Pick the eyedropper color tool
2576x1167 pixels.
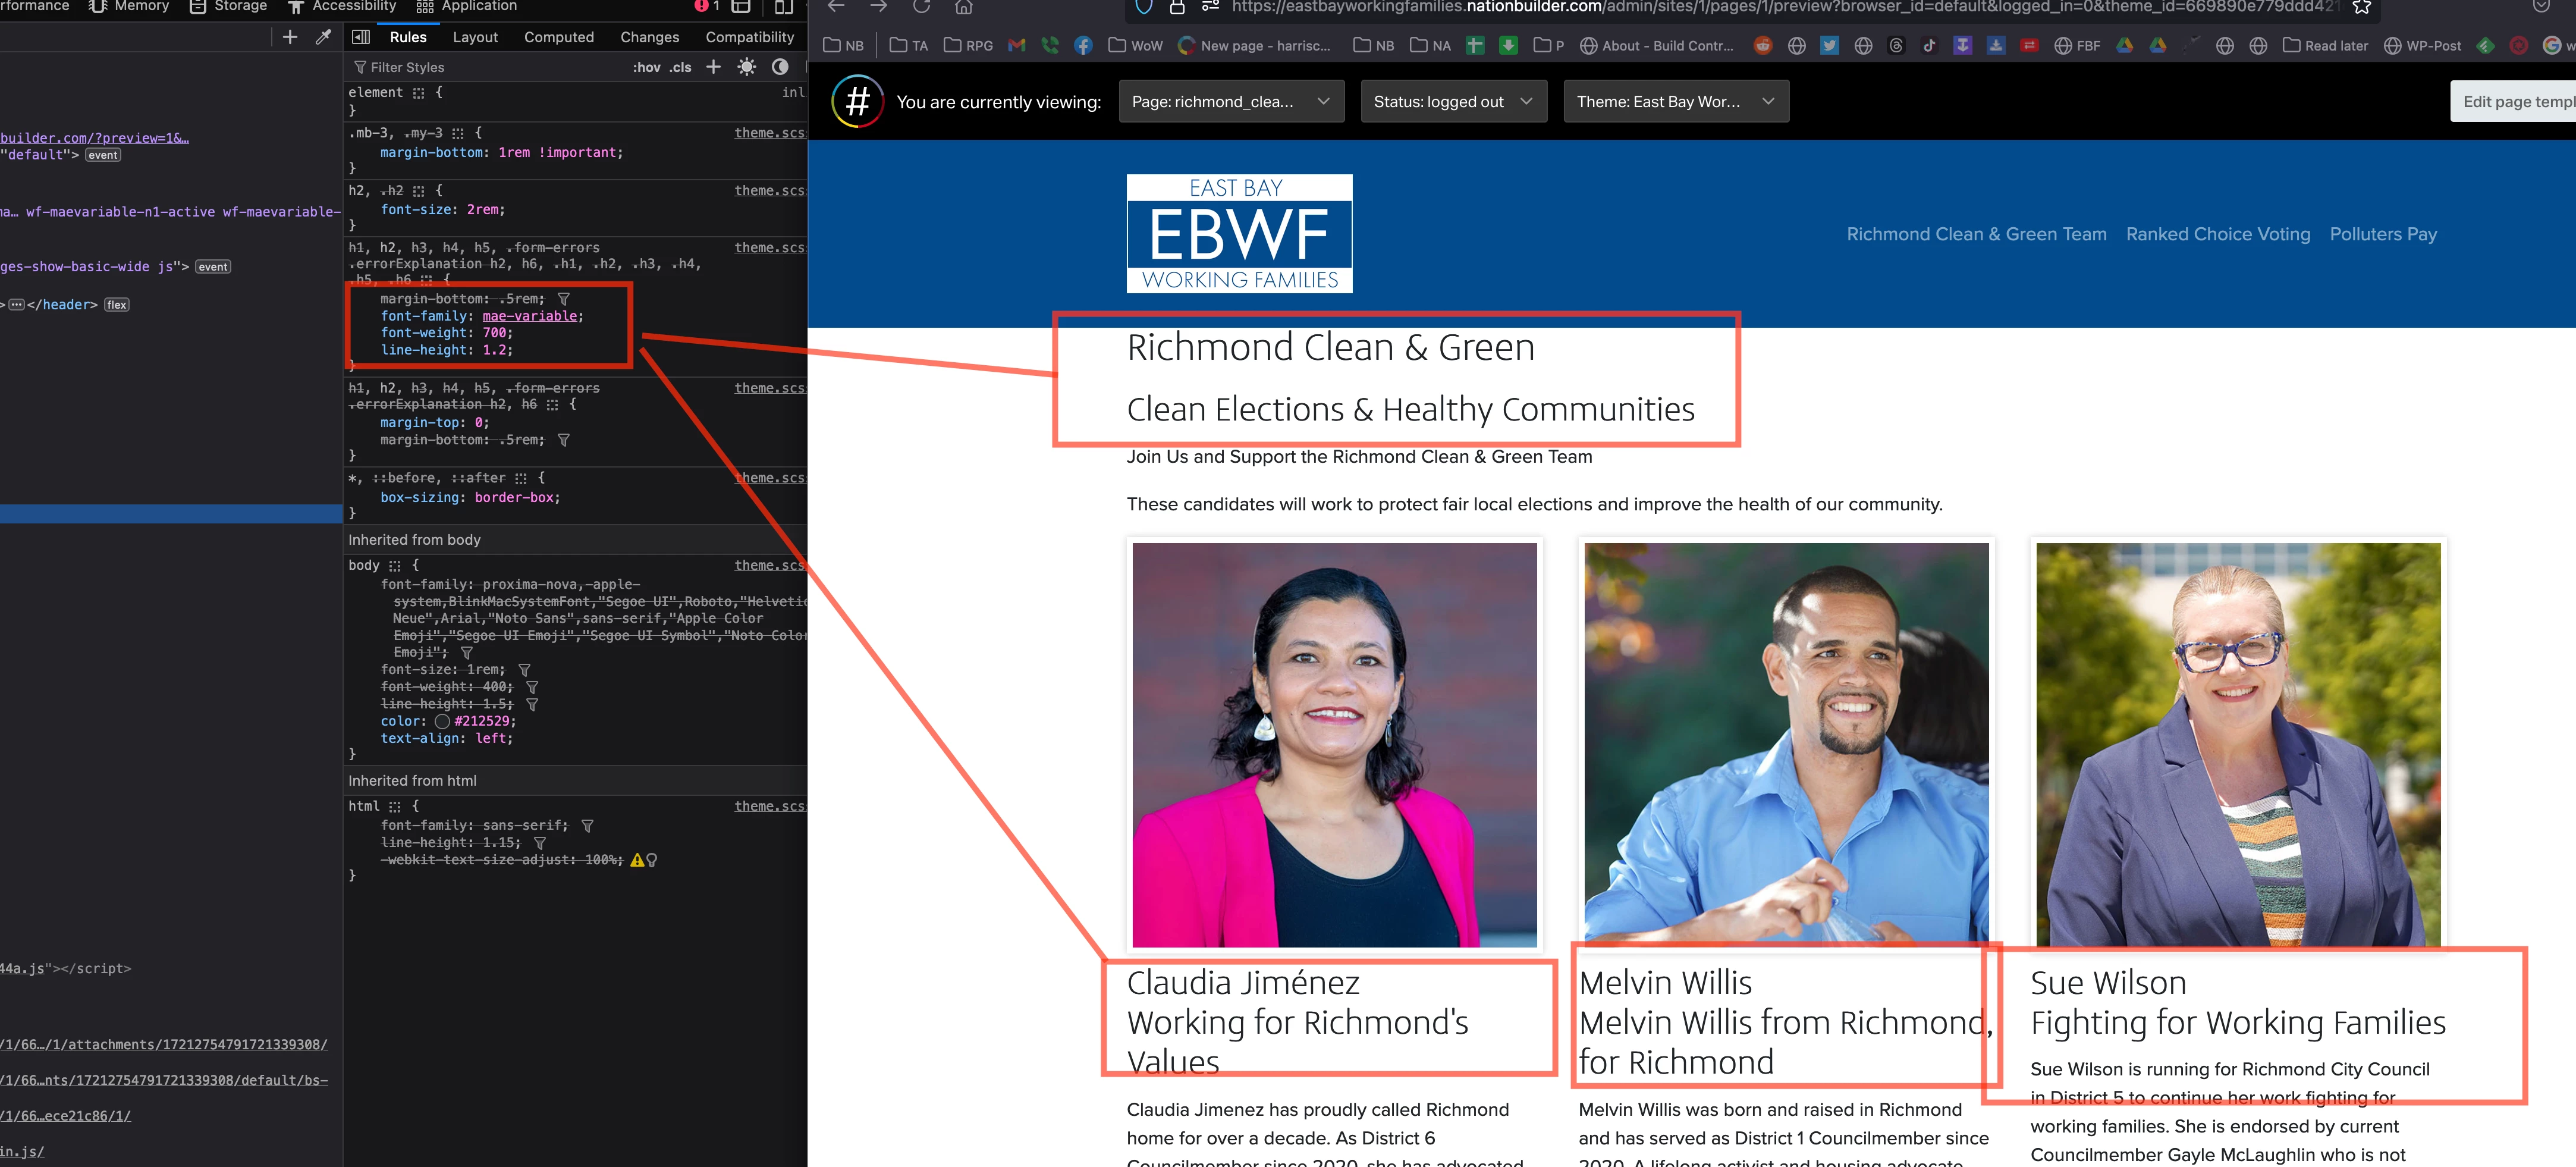tap(323, 37)
